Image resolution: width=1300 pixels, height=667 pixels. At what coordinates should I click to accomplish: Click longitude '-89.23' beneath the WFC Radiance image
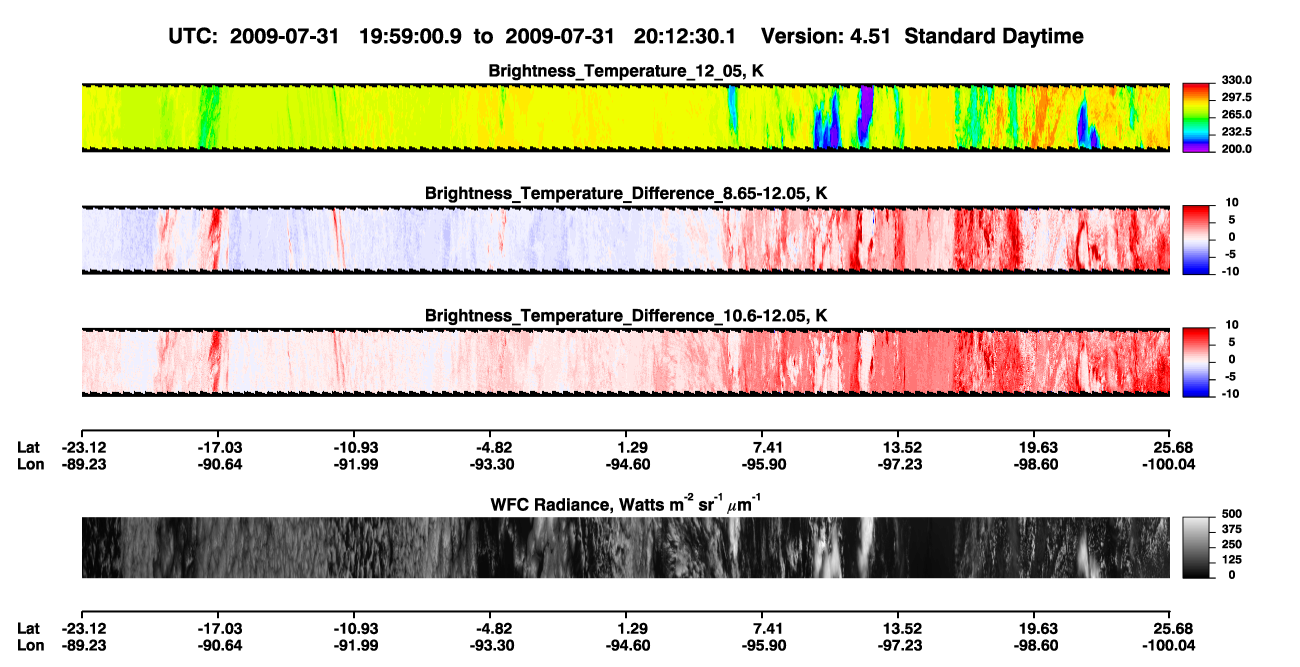click(83, 644)
